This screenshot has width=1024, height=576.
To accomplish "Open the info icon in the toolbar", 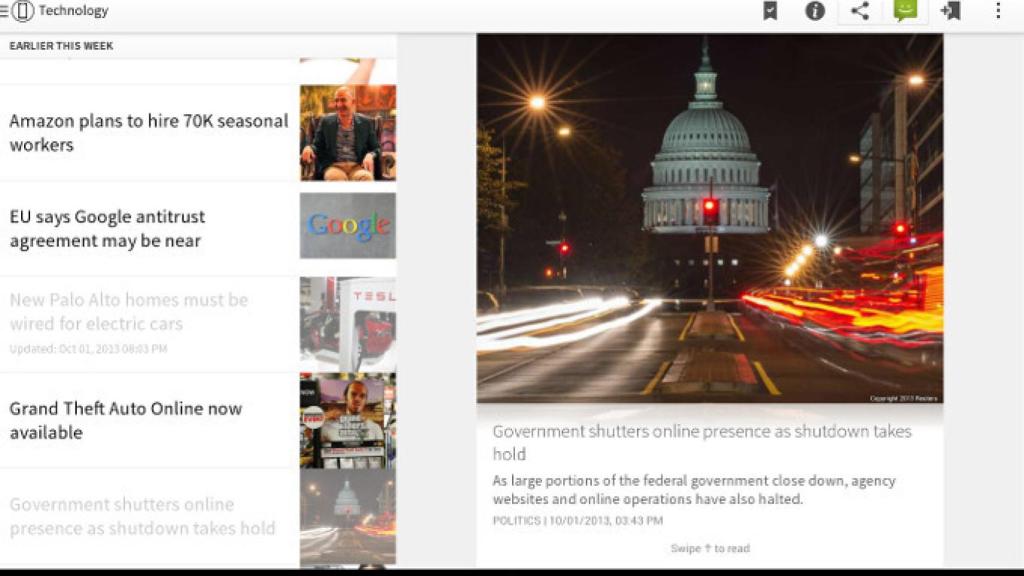I will pyautogui.click(x=815, y=11).
